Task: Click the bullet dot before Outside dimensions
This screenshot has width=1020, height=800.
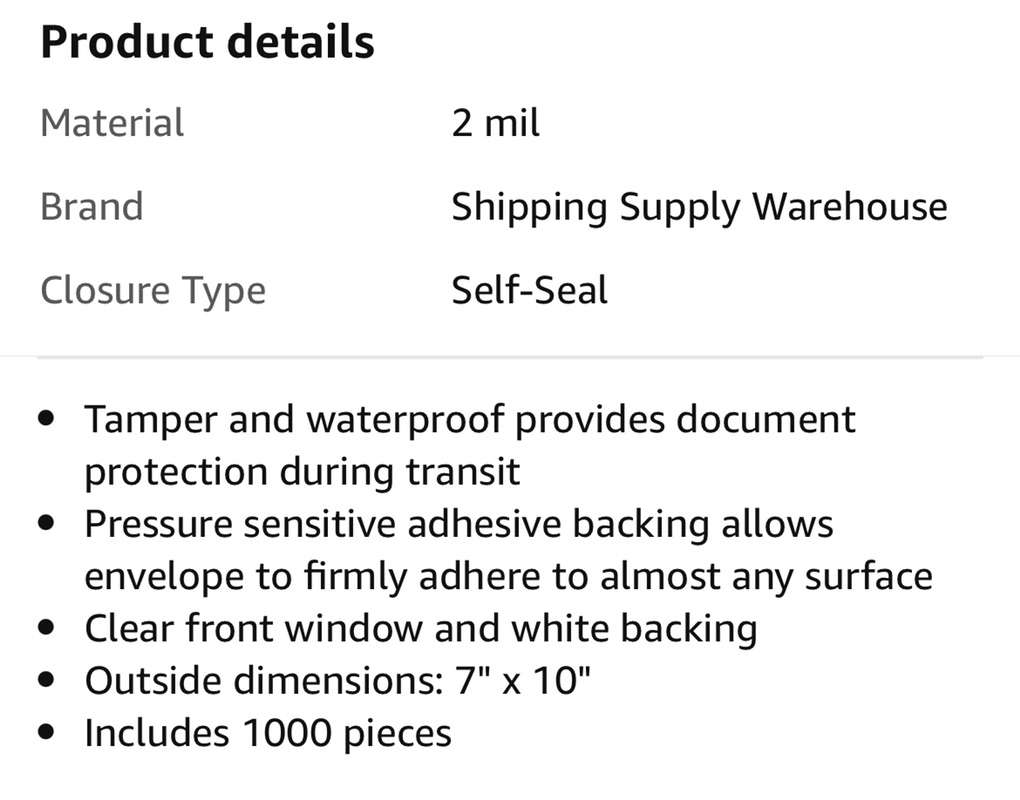Action: (46, 681)
